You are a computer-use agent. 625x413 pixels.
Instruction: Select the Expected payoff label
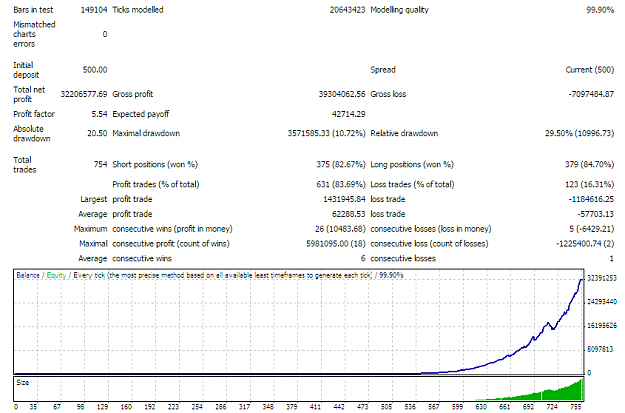pyautogui.click(x=141, y=114)
